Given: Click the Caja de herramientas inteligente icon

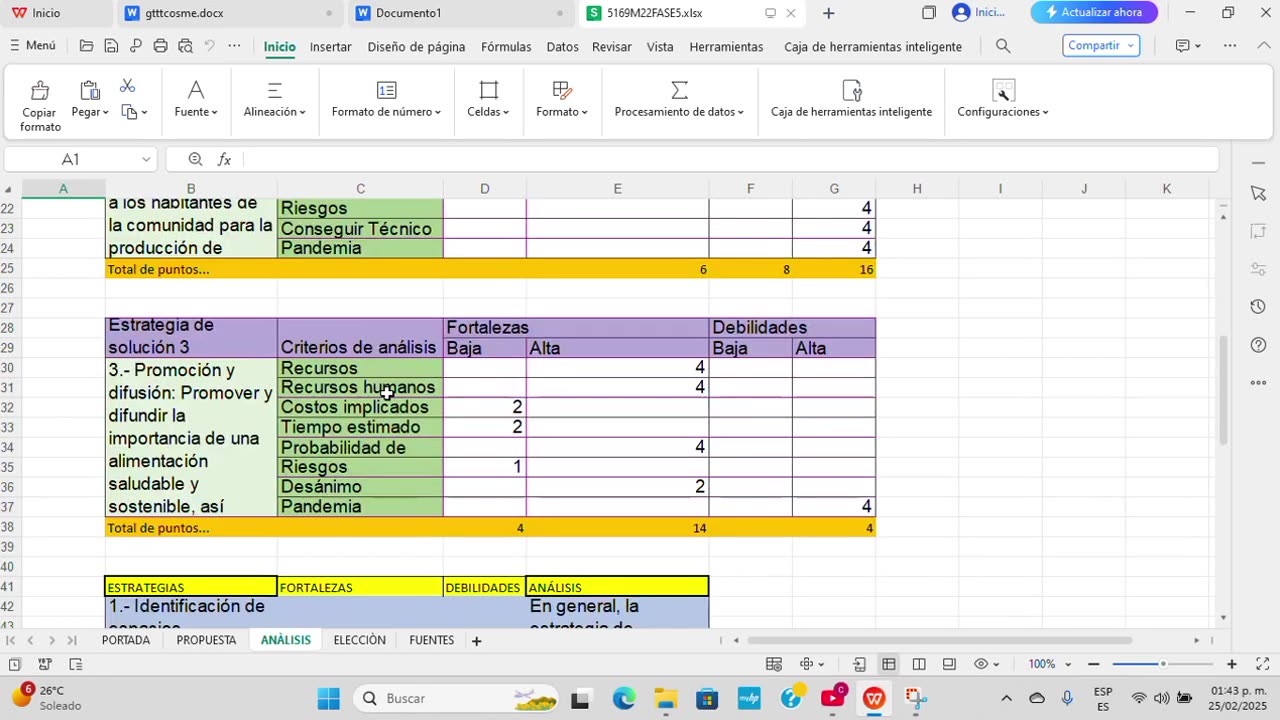Looking at the screenshot, I should (852, 91).
